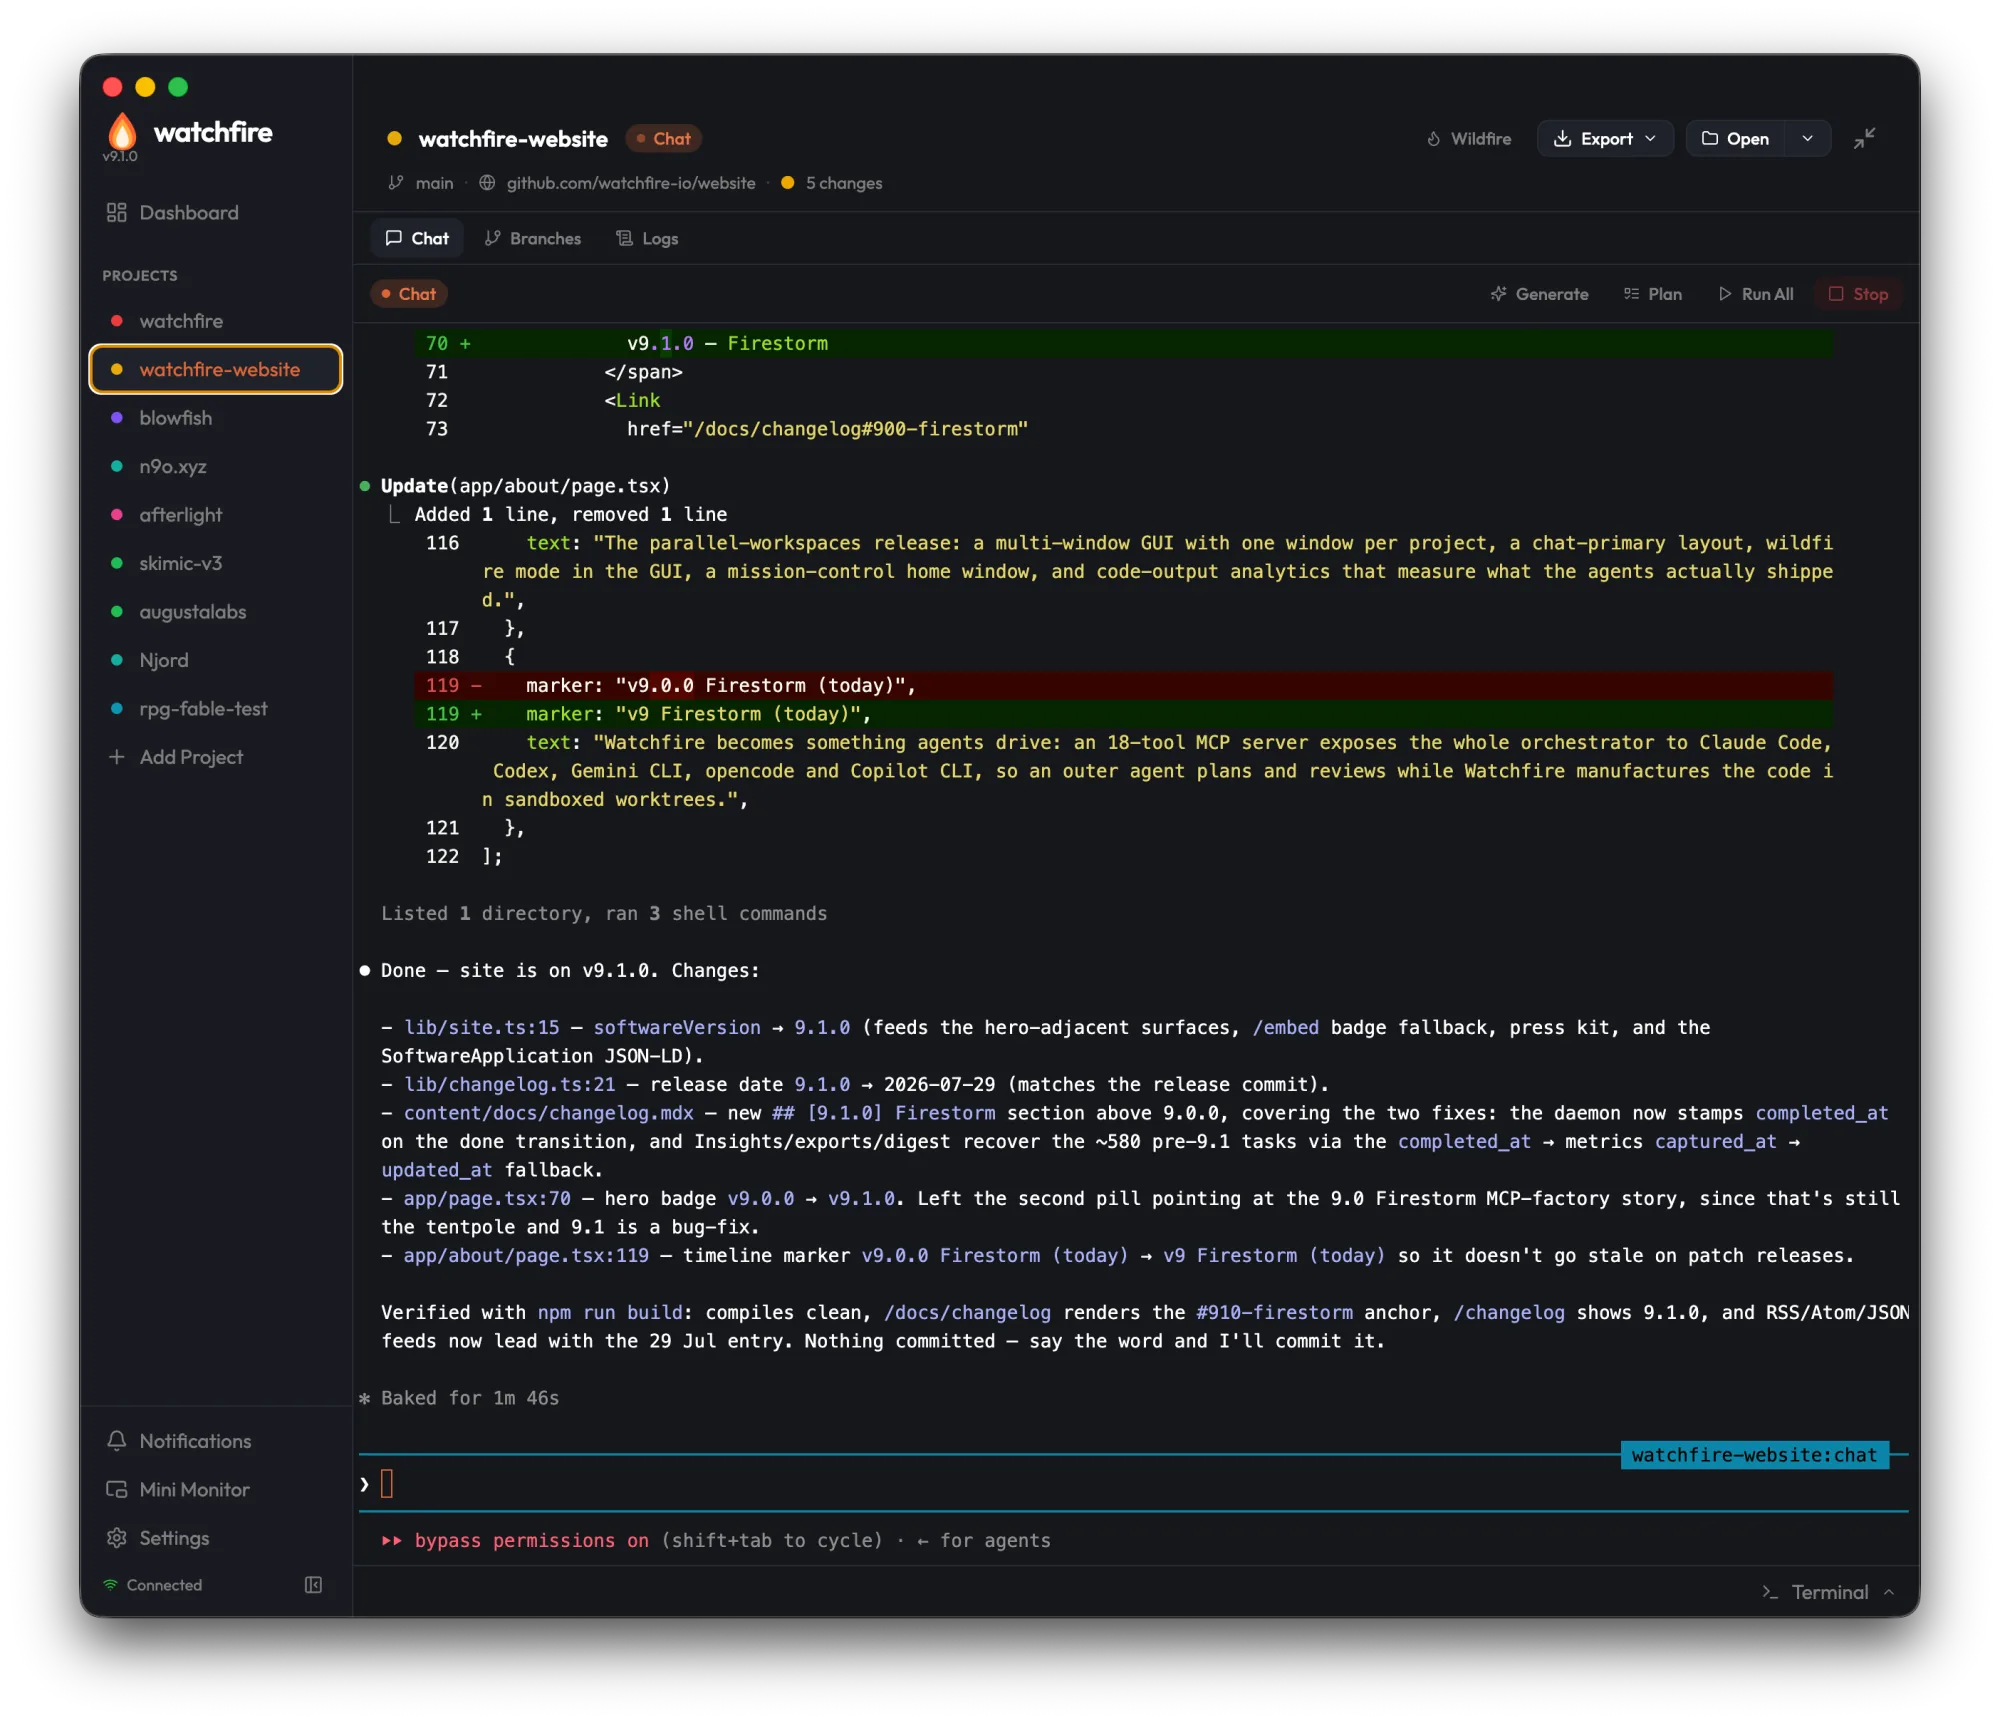The width and height of the screenshot is (2000, 1723).
Task: Click the Terminal prompt icon
Action: pos(1770,1592)
